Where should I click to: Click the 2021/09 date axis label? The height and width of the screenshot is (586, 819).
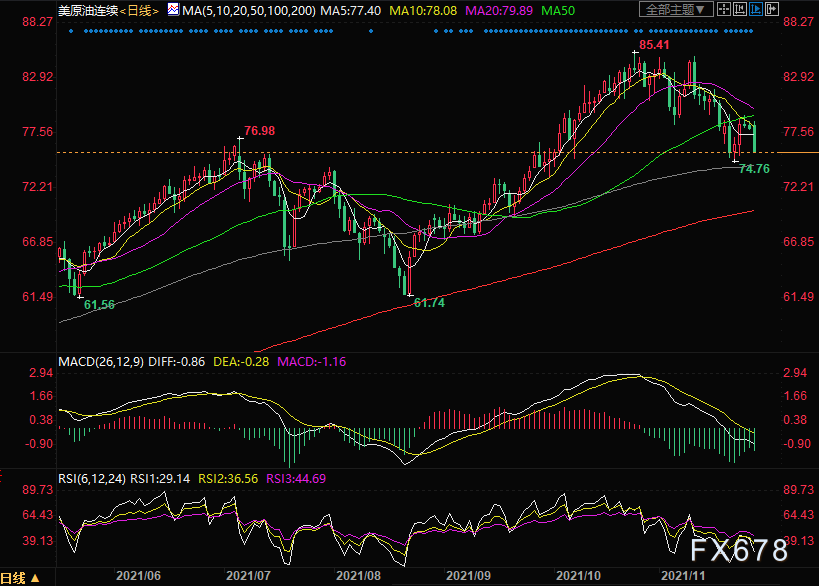pos(468,576)
